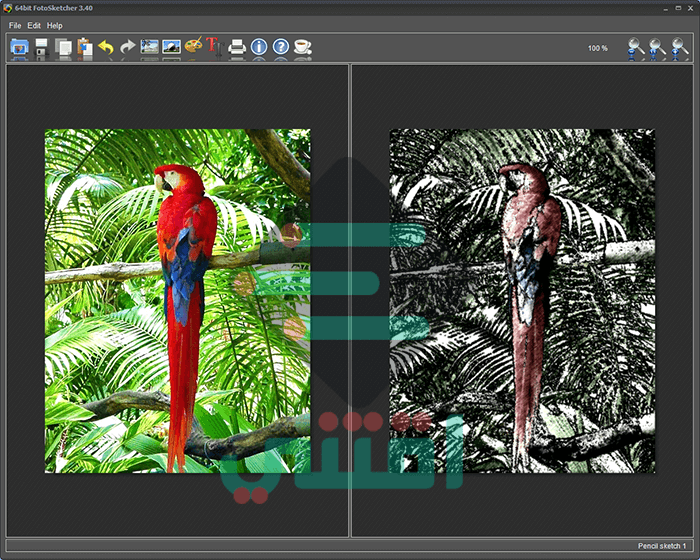
Task: Close the FotoSketcher window
Action: point(691,8)
